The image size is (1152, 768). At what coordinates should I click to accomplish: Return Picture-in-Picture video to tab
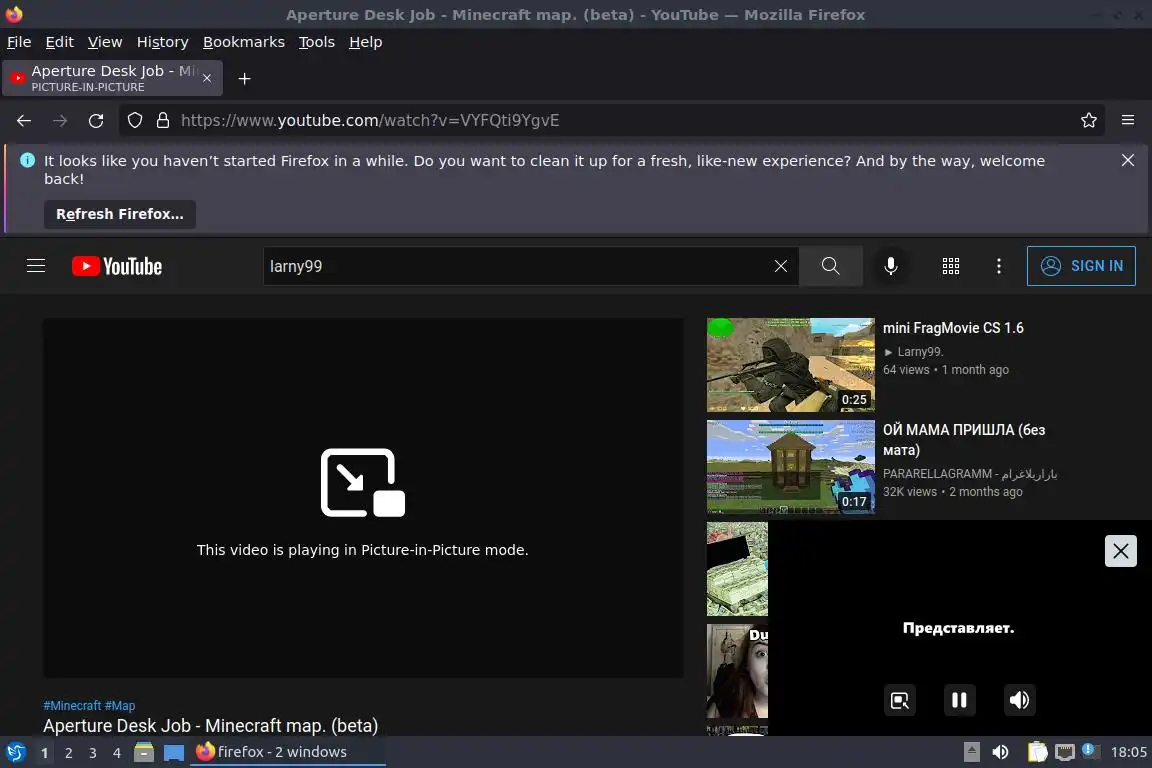[x=899, y=700]
